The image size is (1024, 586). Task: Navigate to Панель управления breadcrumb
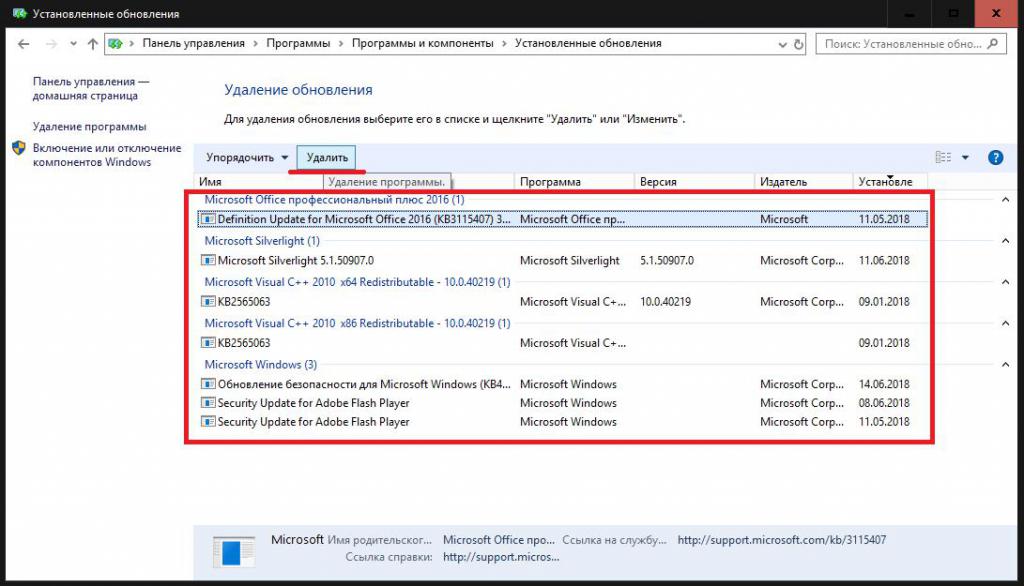tap(193, 43)
